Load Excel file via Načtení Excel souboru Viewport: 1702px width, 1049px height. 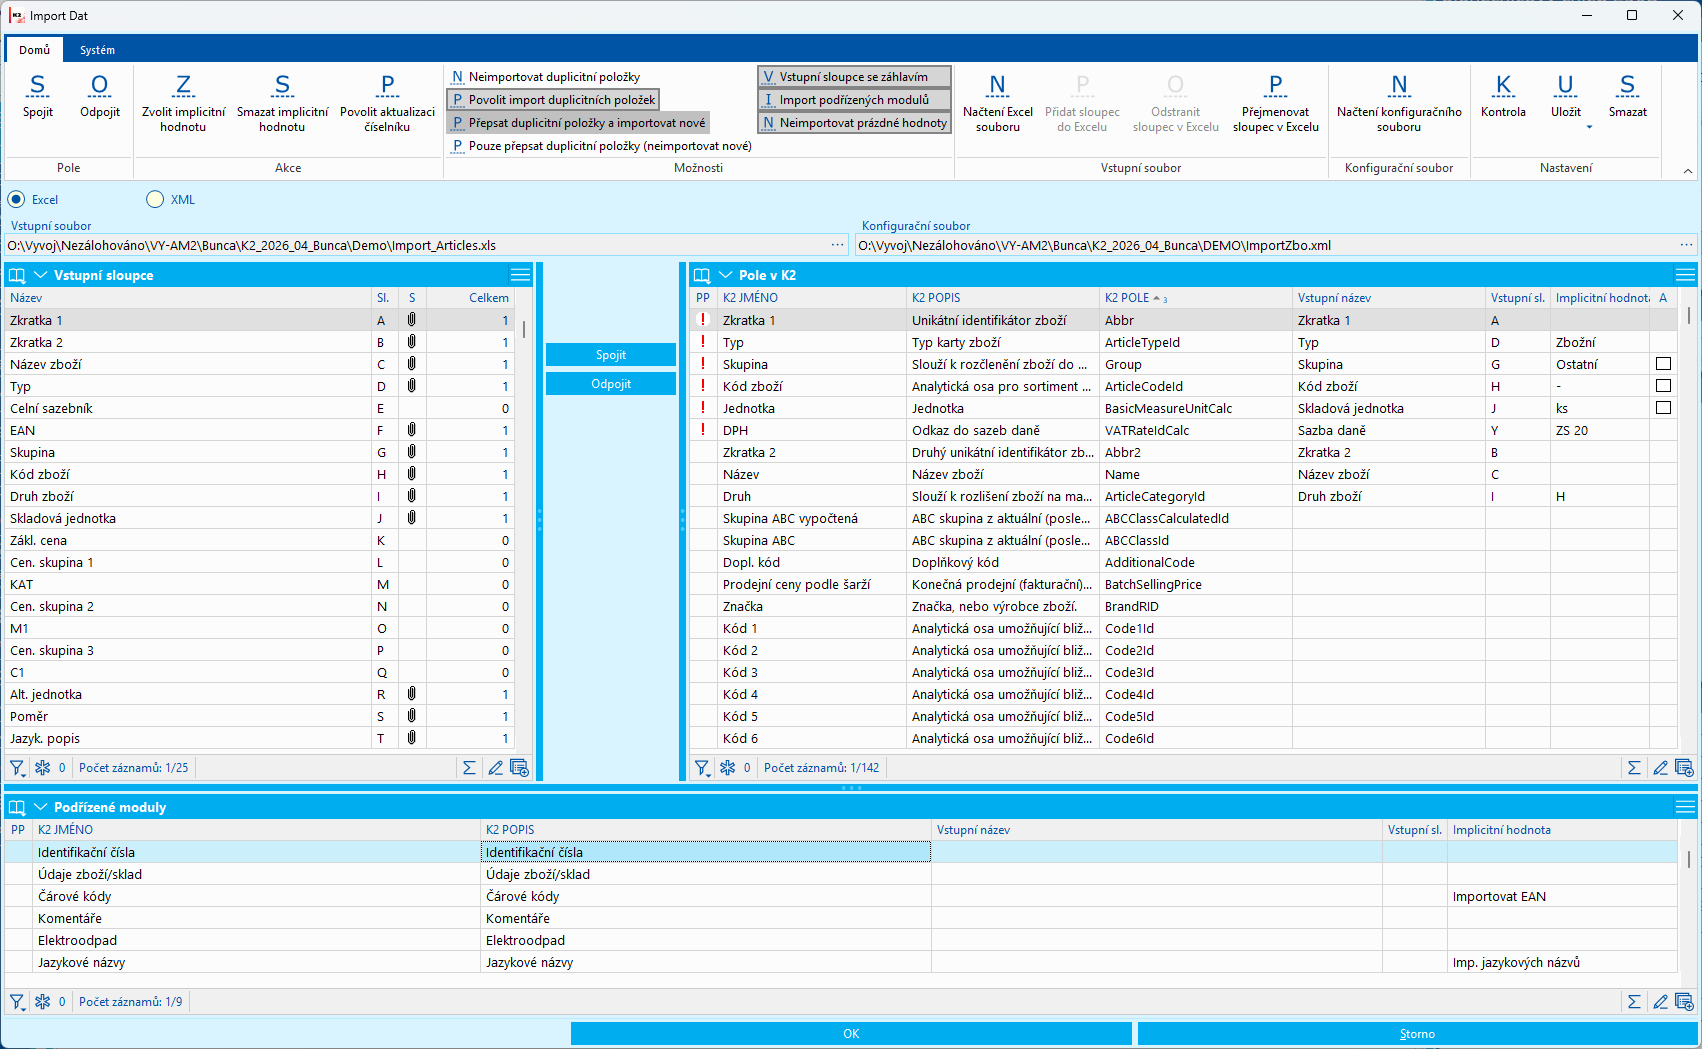click(x=998, y=103)
